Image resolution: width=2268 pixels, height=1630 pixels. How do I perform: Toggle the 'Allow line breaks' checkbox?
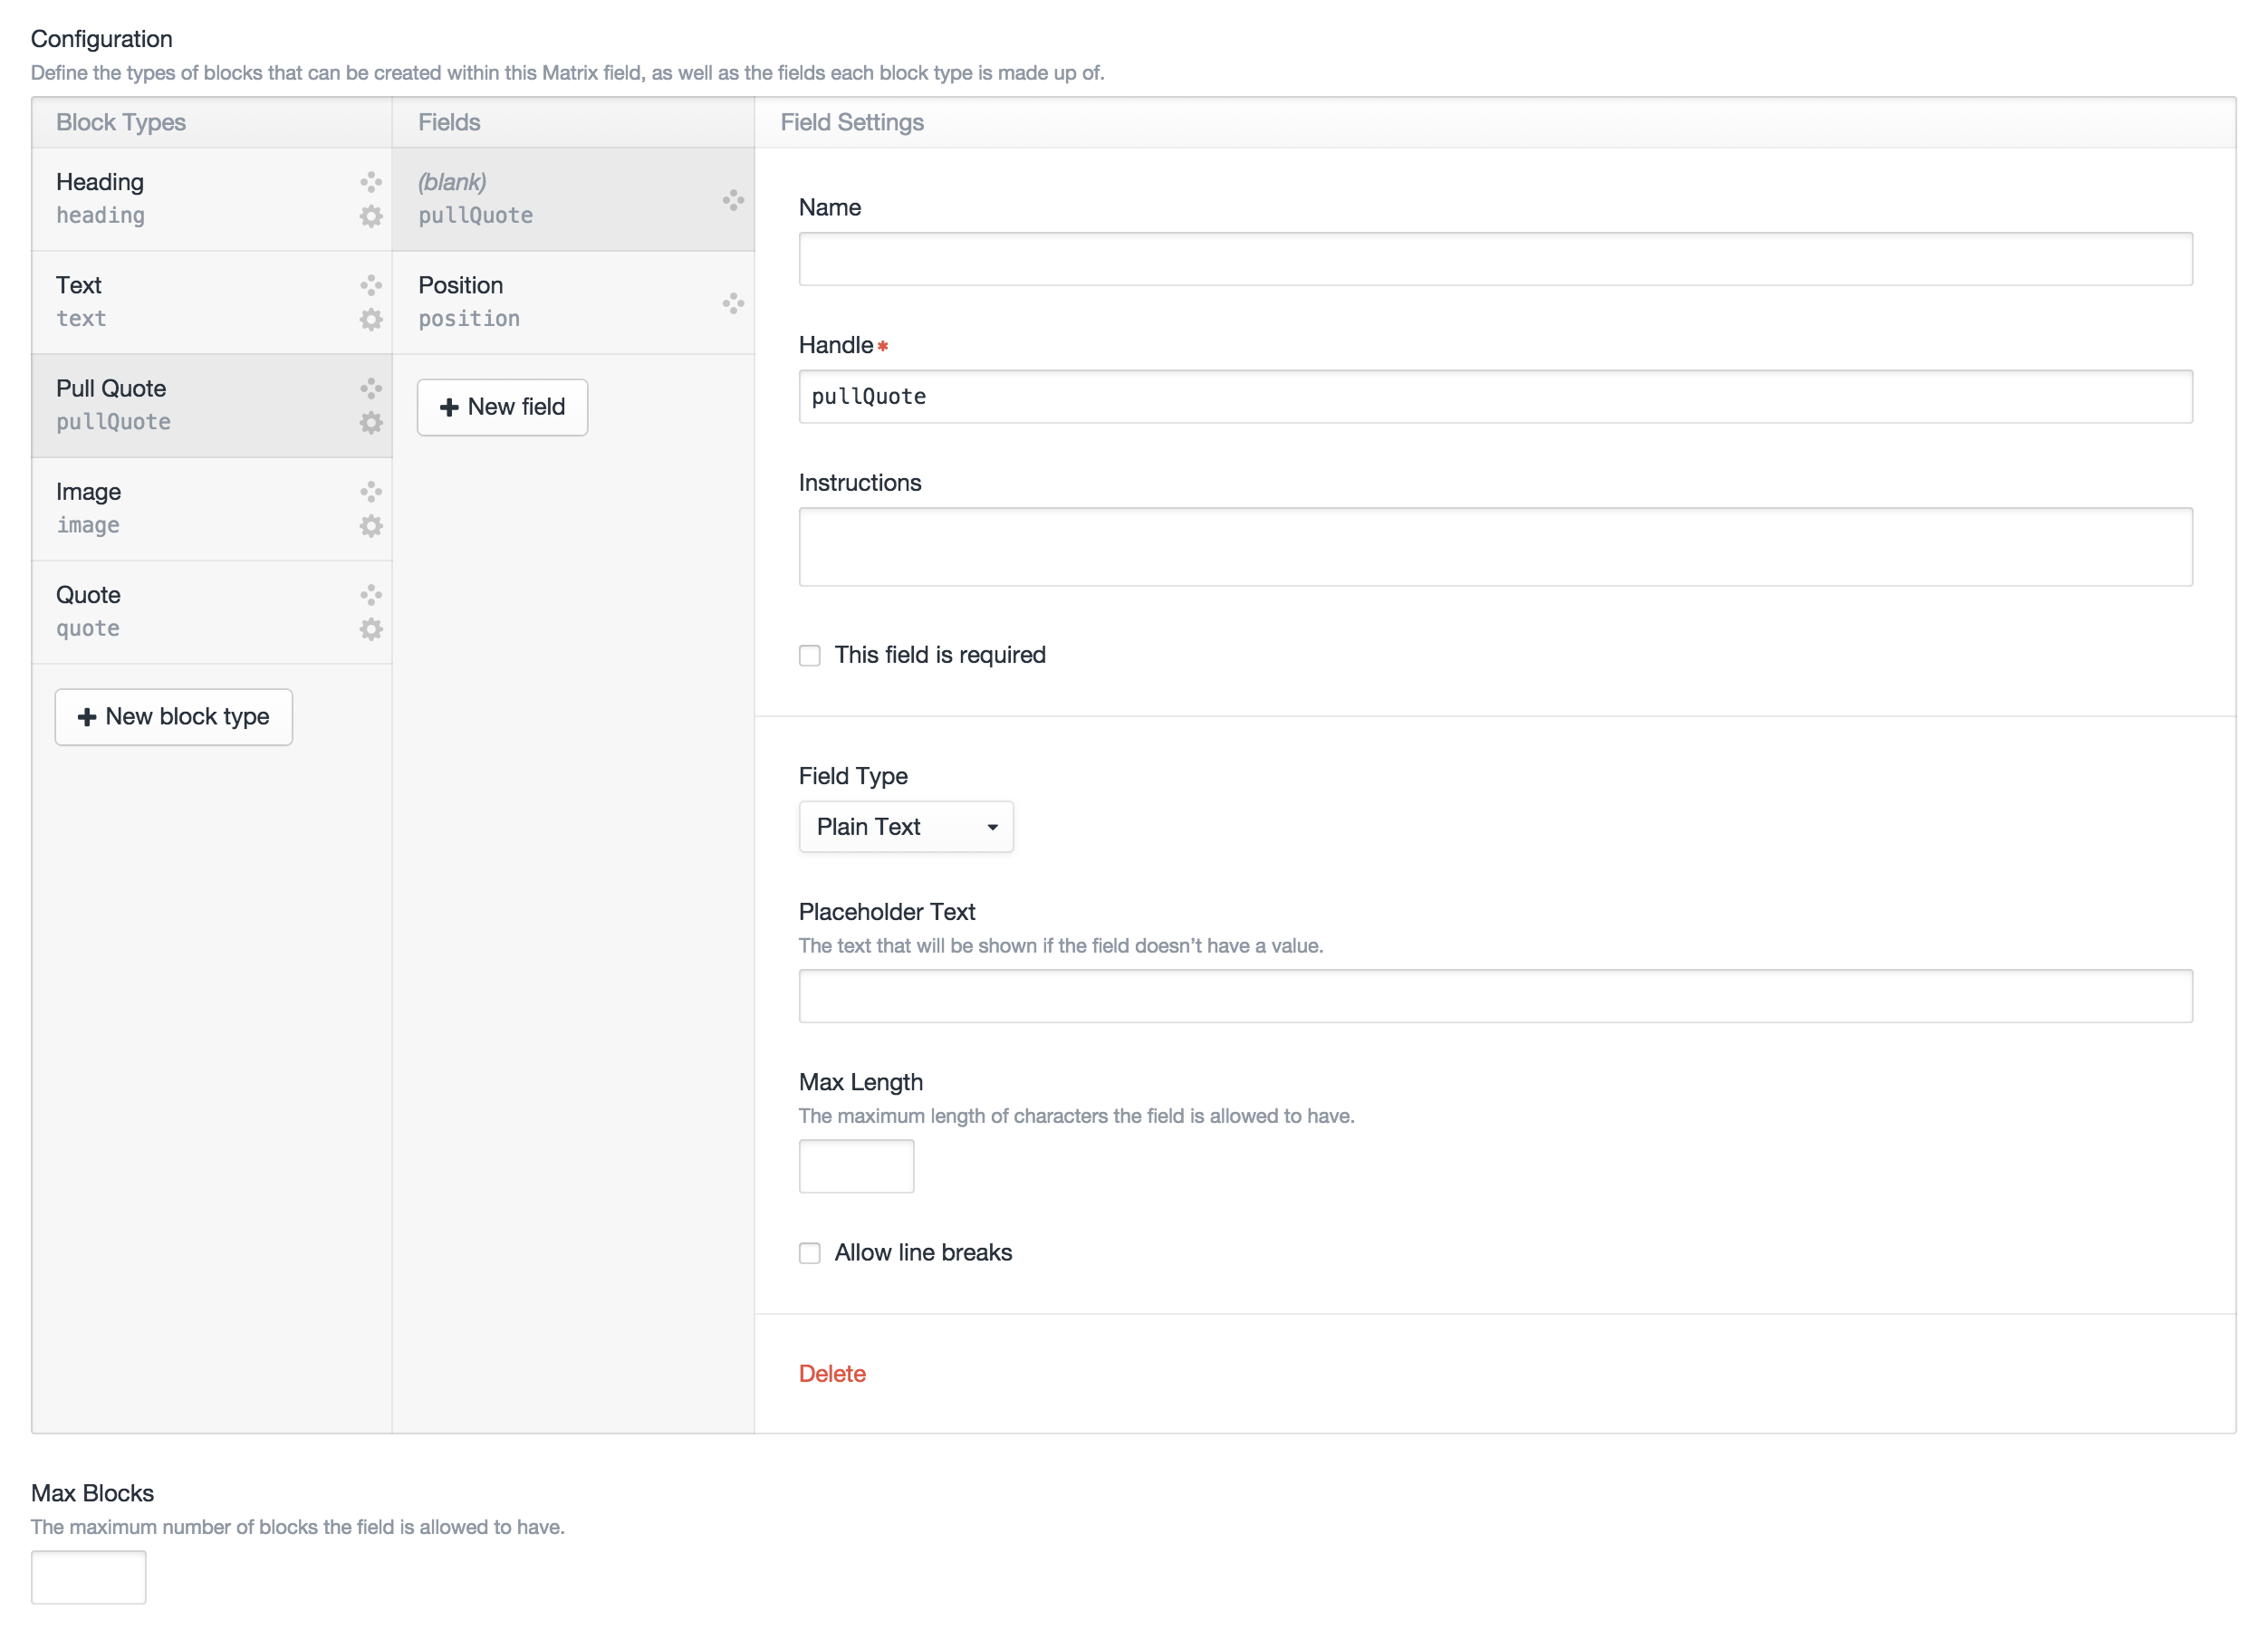coord(810,1253)
